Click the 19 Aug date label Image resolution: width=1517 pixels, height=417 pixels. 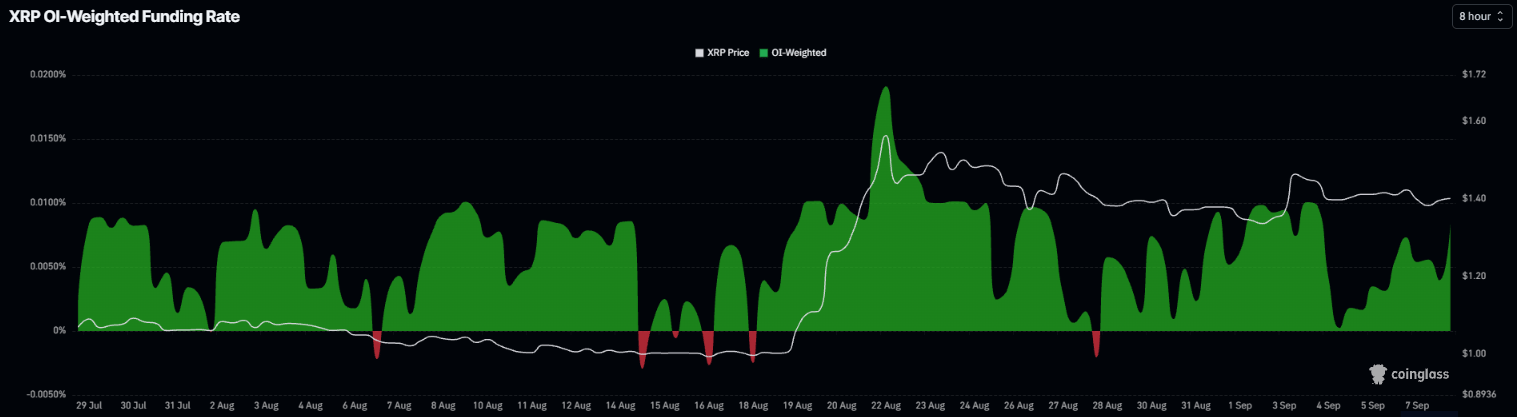797,407
